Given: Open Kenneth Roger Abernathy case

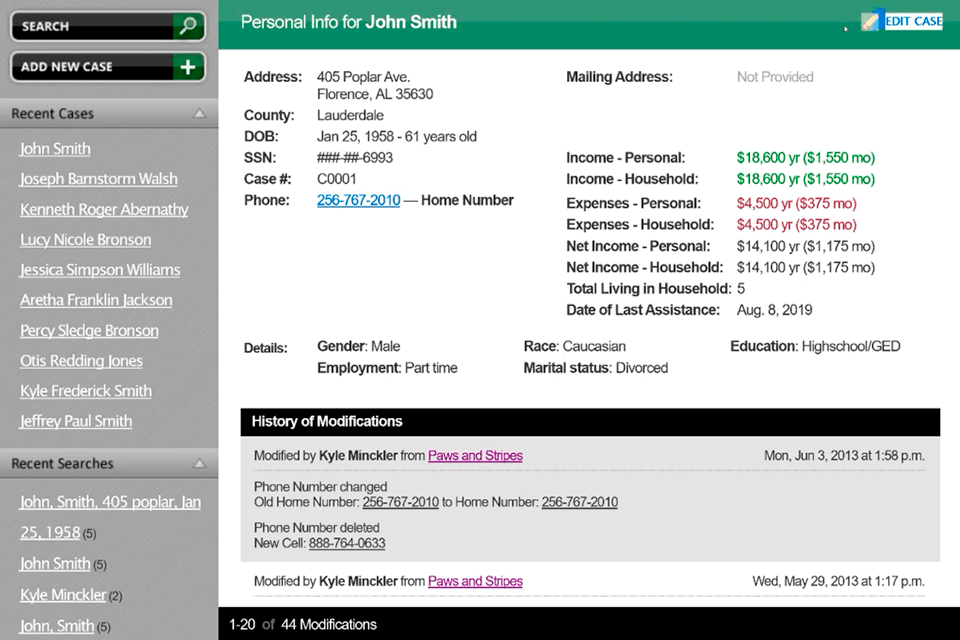Looking at the screenshot, I should click(x=104, y=209).
